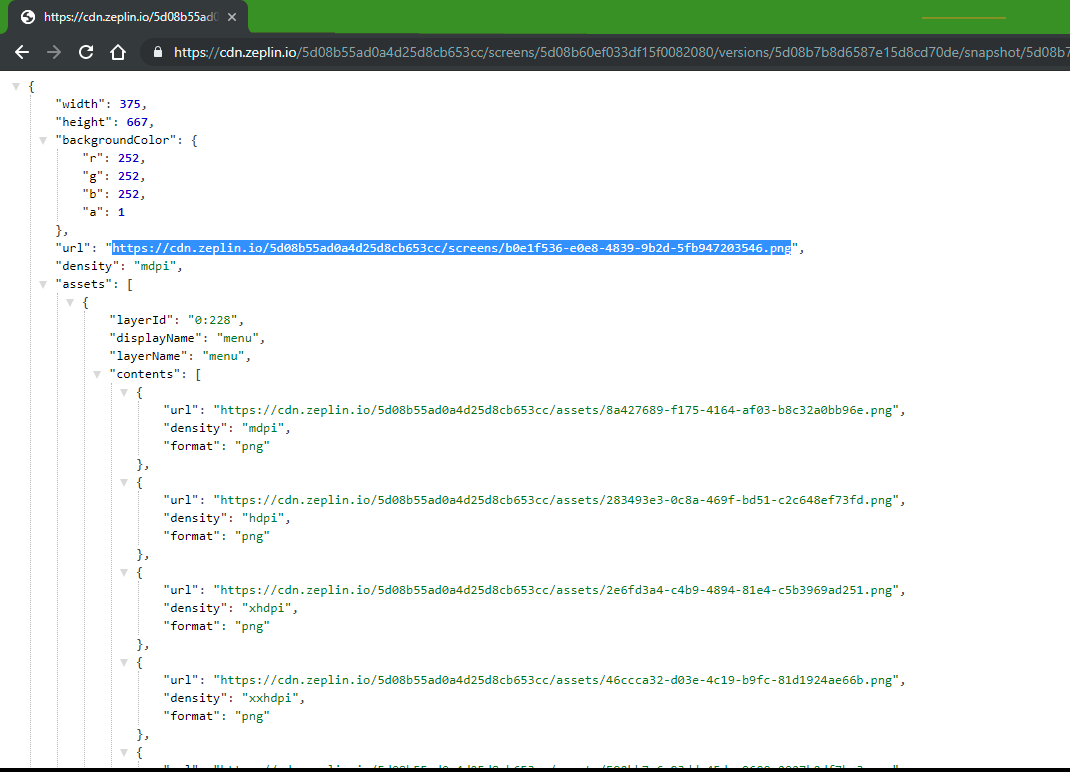
Task: Collapse the hdpi content object
Action: [124, 482]
